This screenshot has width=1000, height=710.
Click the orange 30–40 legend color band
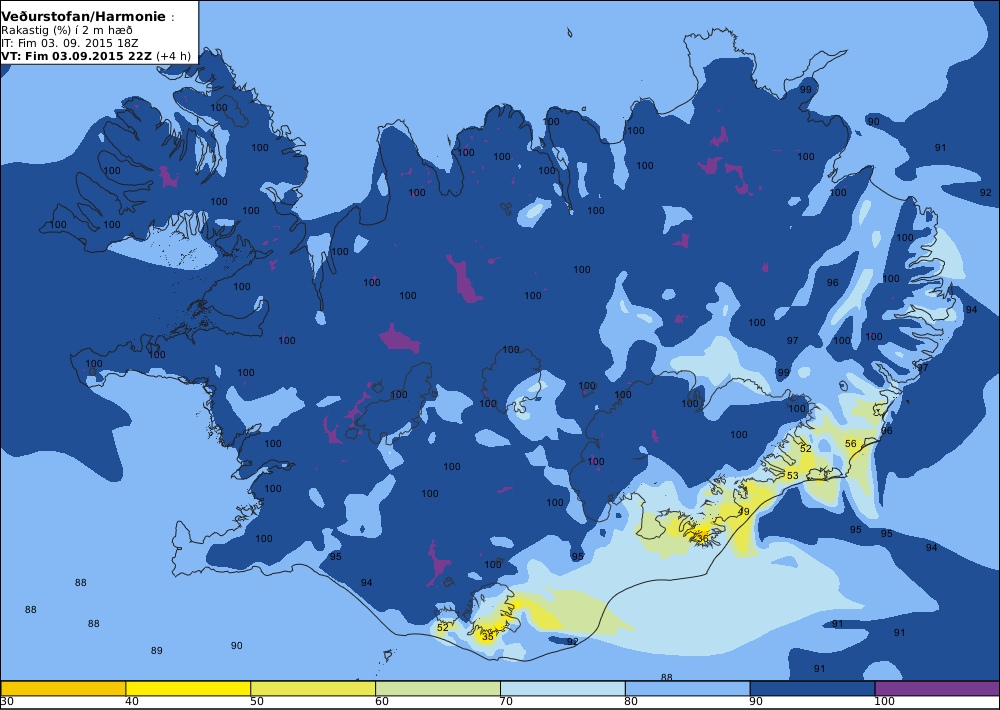(x=63, y=688)
